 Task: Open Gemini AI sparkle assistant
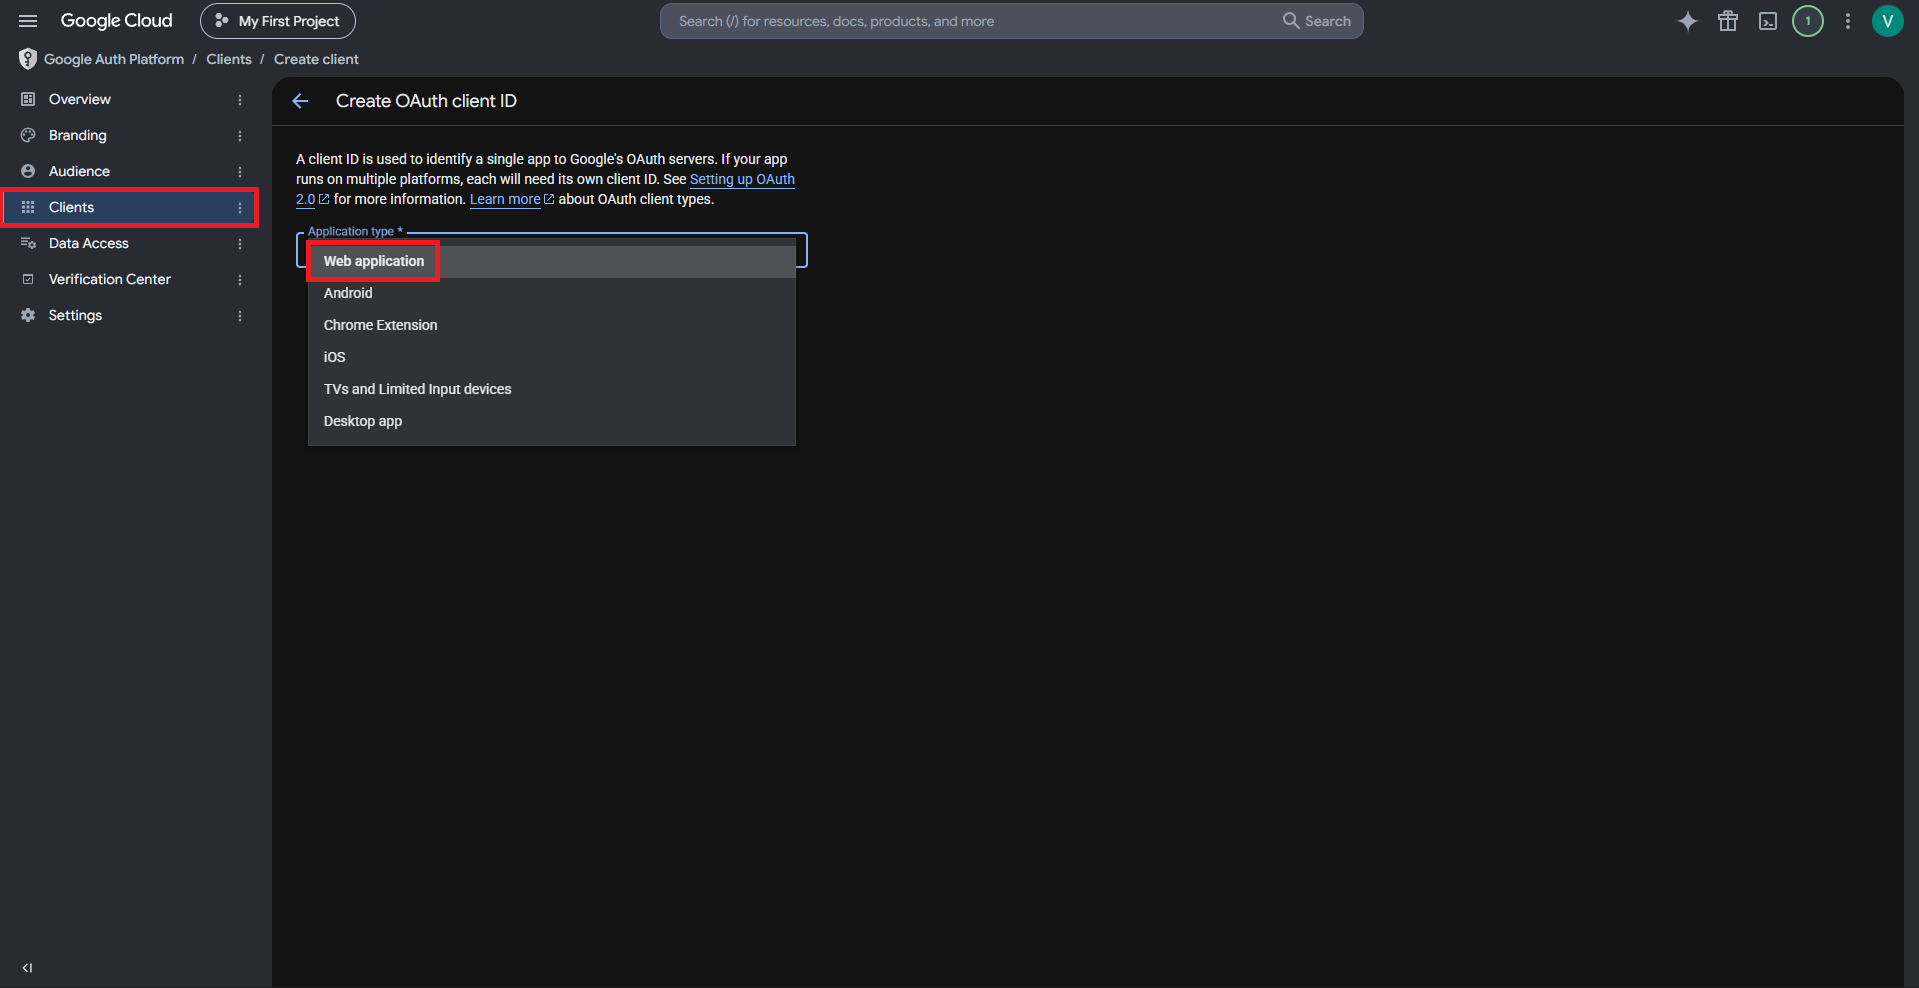(x=1688, y=21)
